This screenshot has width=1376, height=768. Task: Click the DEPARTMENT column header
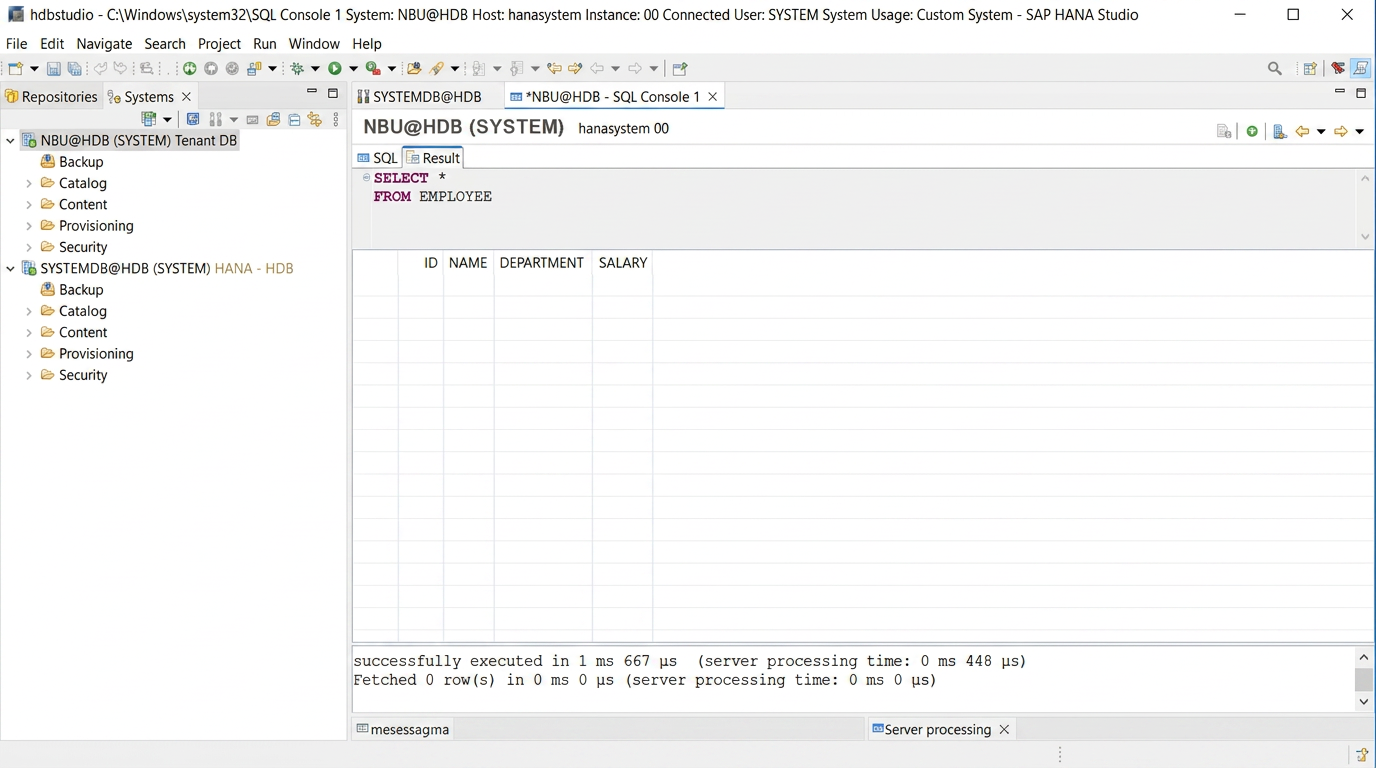click(542, 263)
